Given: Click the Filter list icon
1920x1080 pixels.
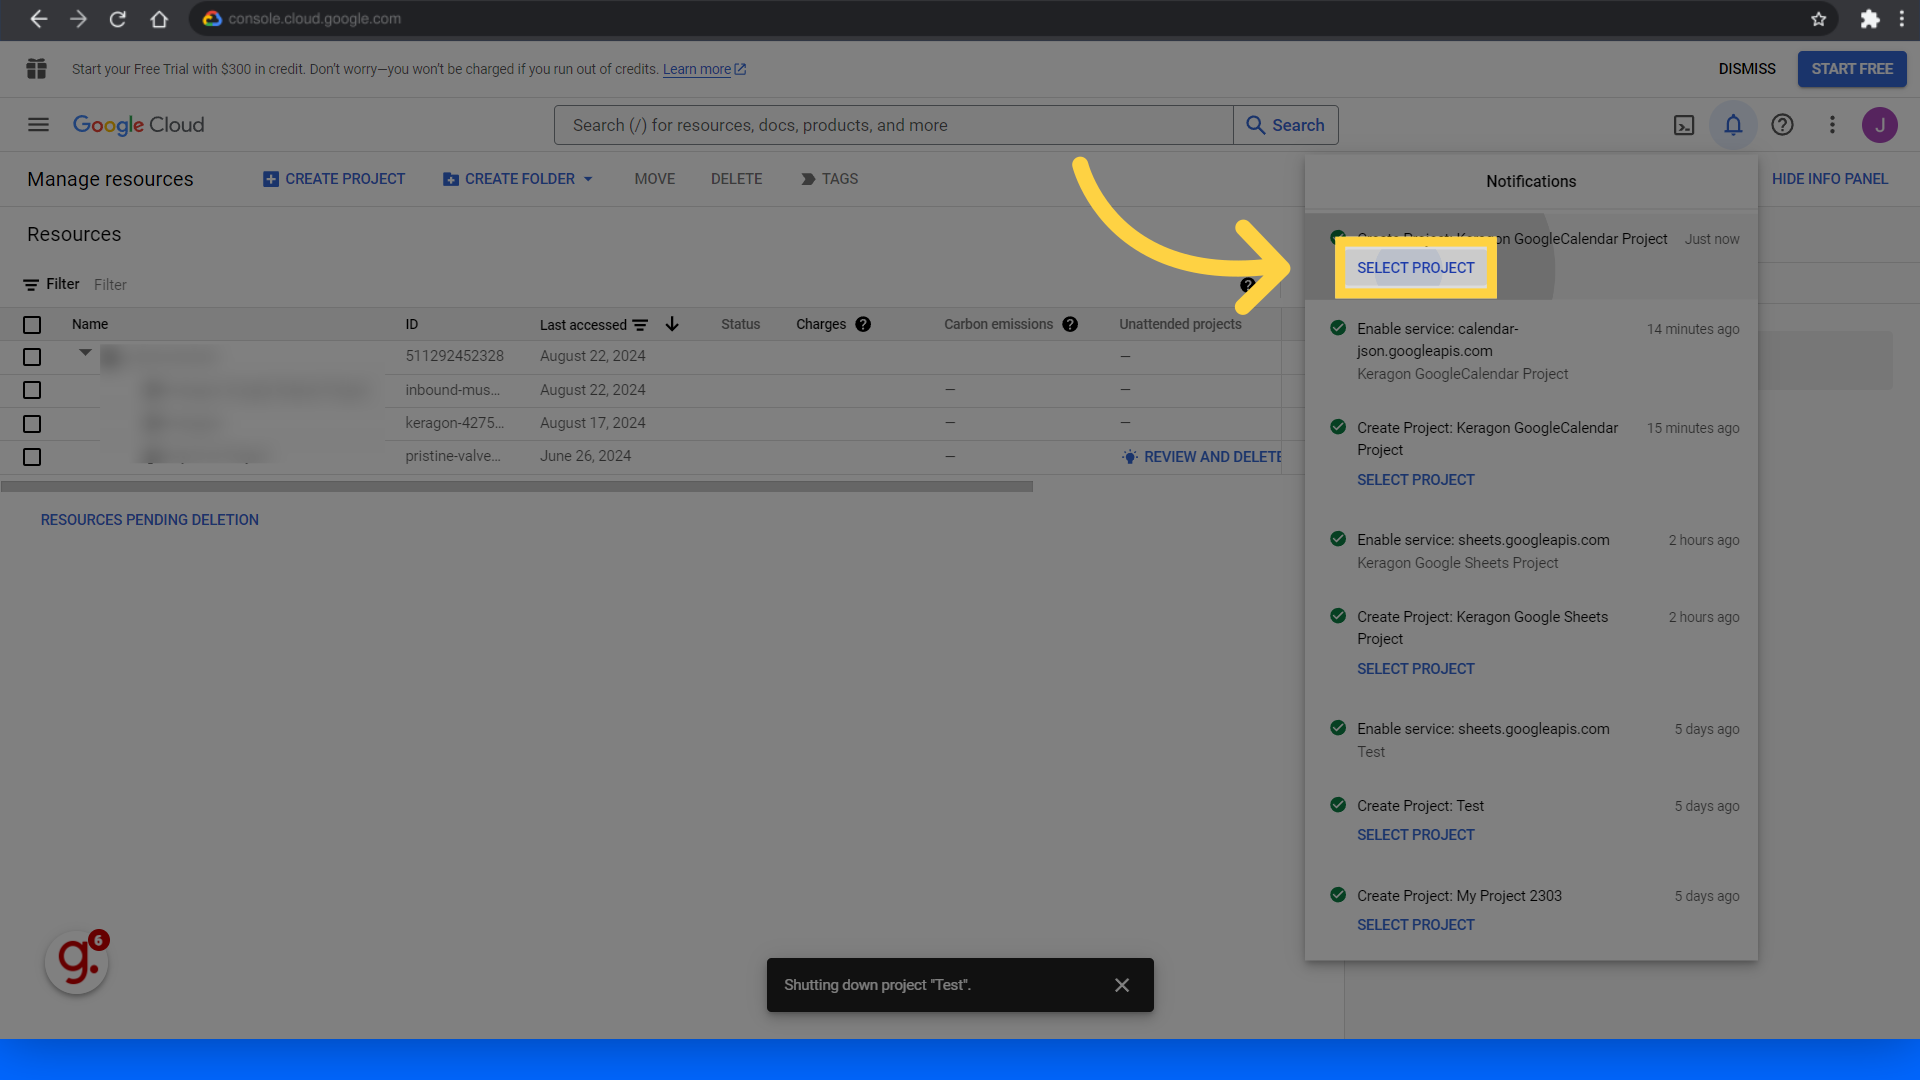Looking at the screenshot, I should [x=31, y=285].
